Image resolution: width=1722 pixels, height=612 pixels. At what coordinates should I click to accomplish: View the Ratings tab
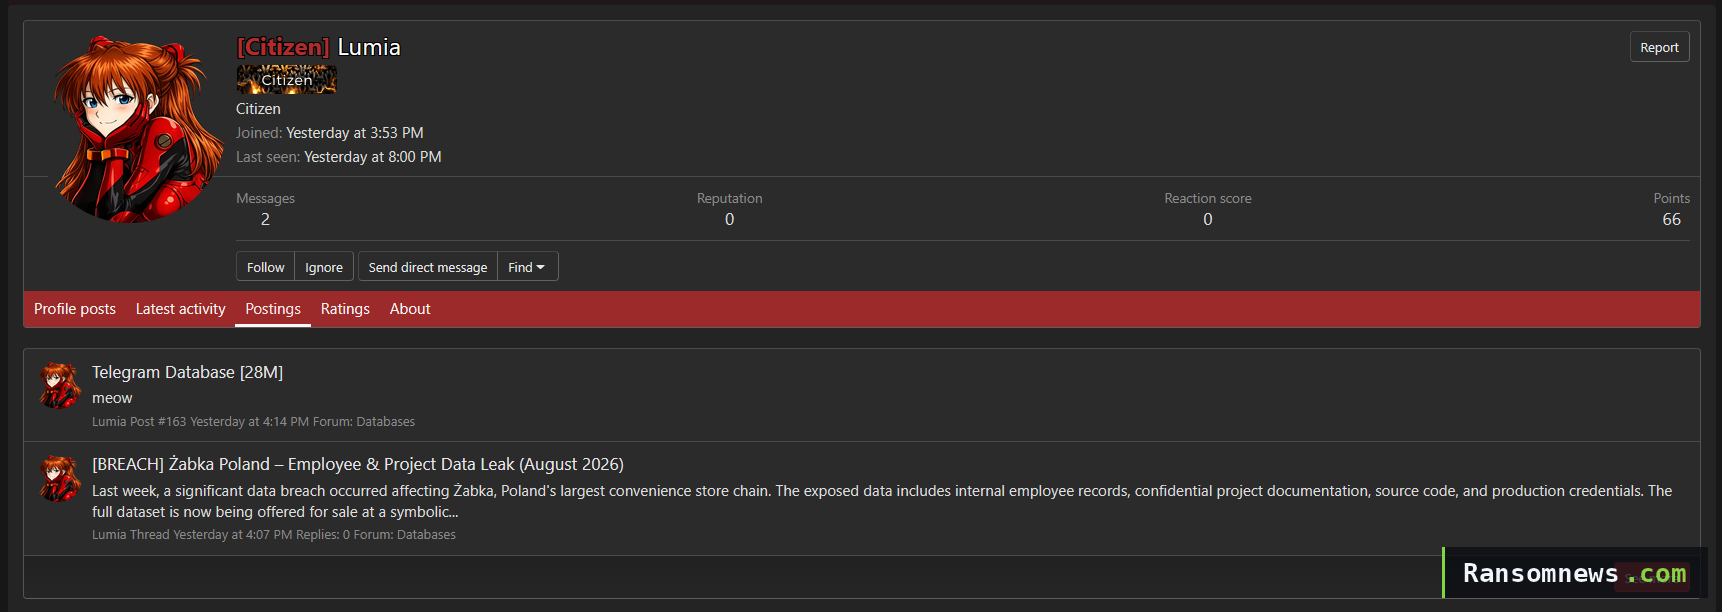[345, 309]
